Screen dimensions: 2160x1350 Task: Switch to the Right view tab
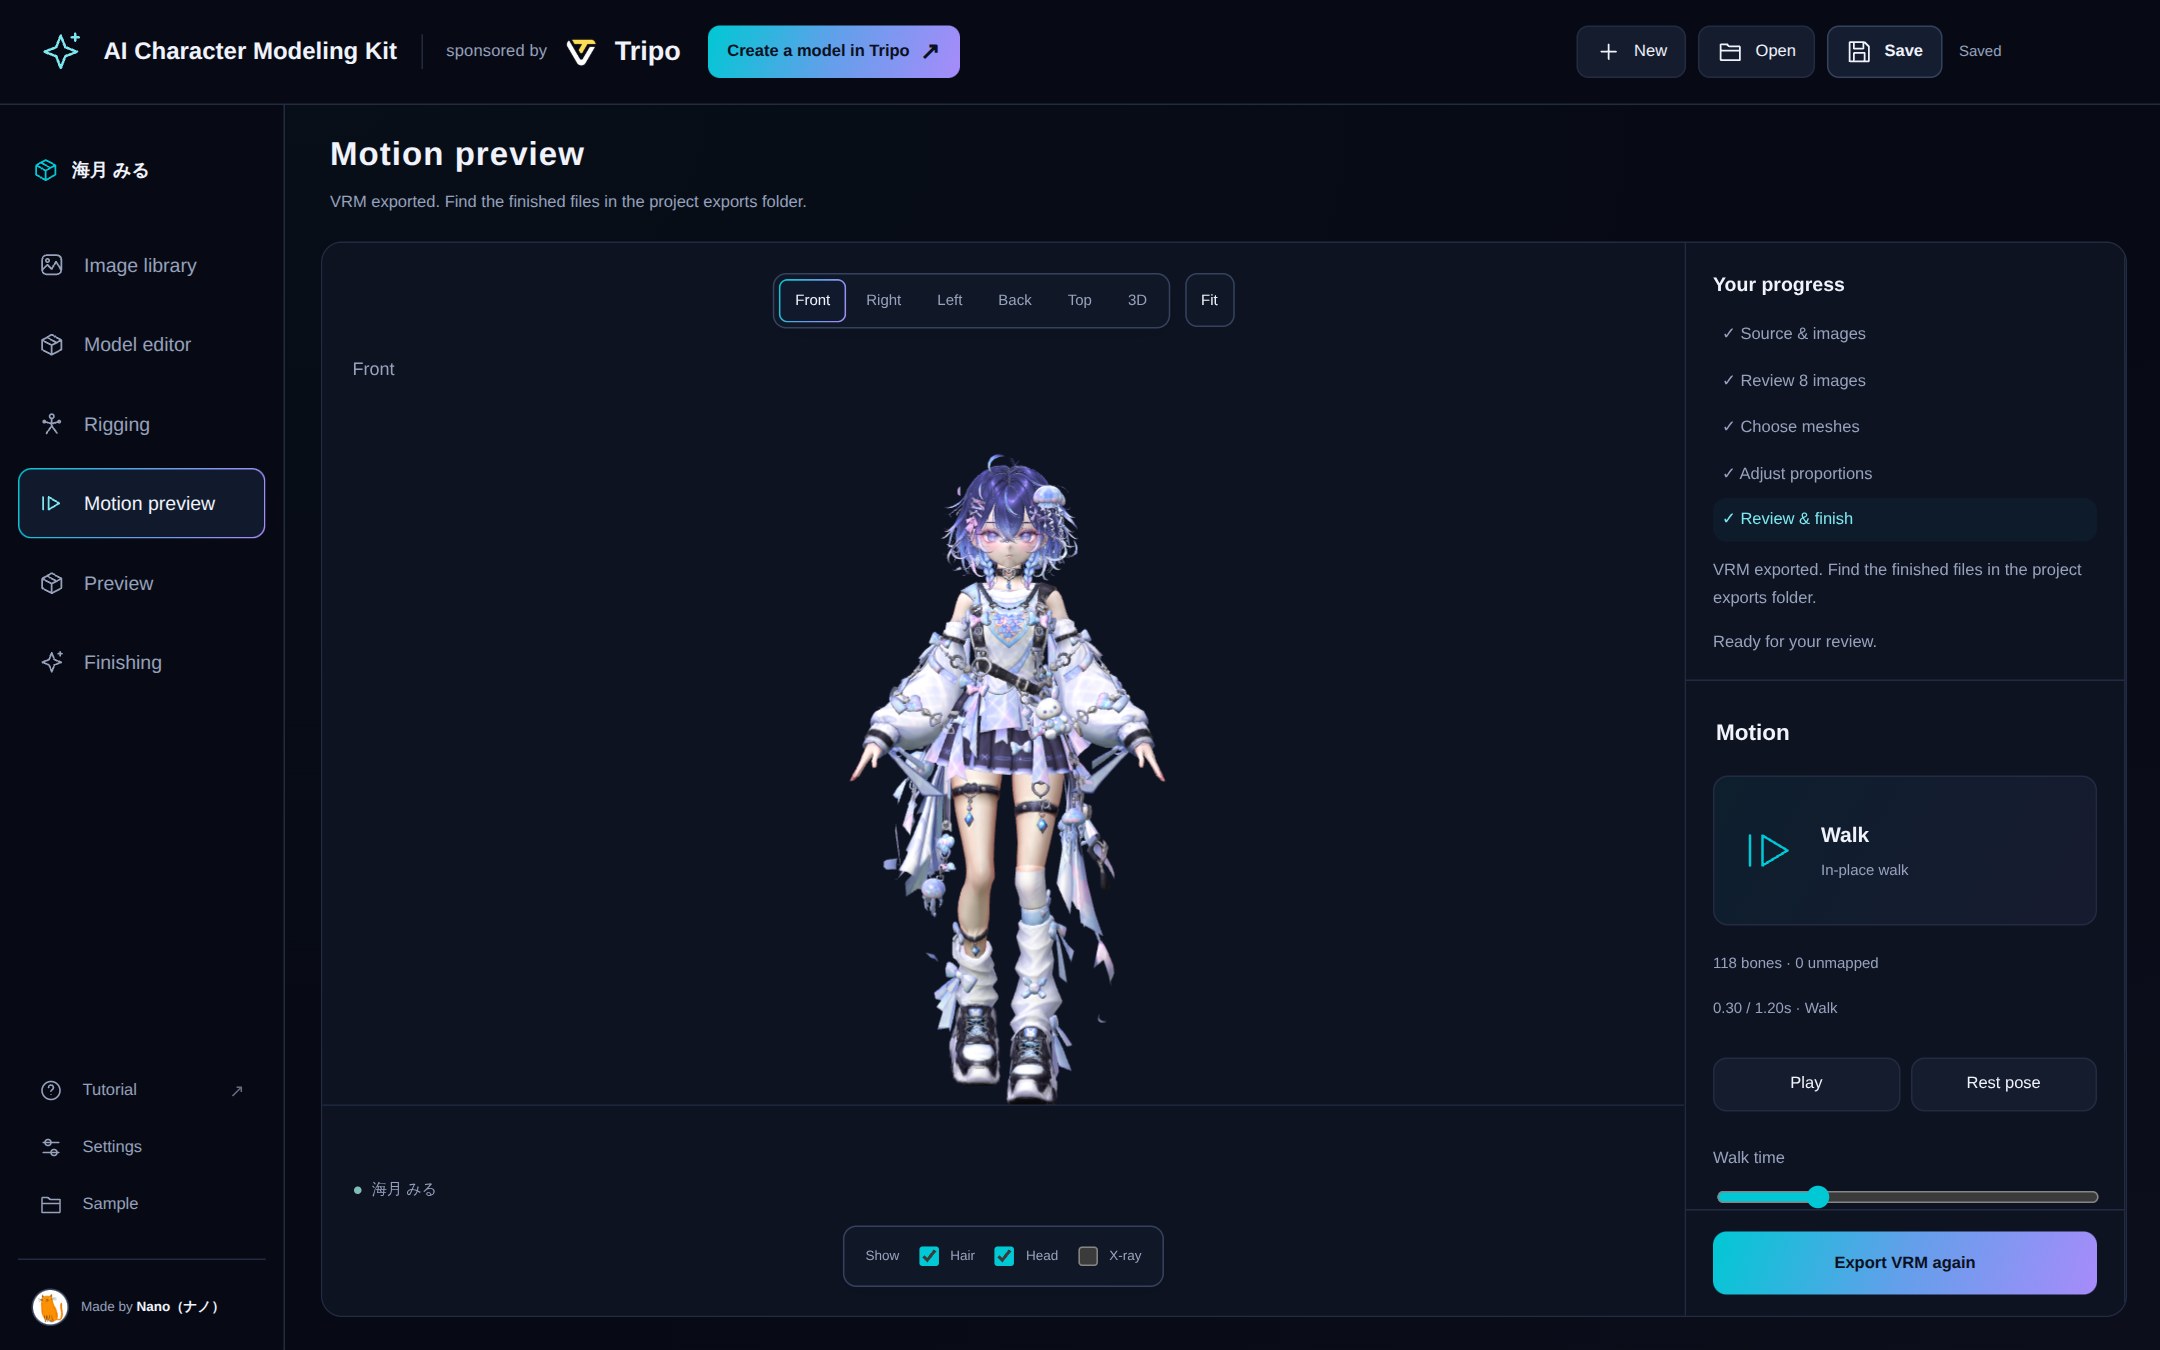883,300
